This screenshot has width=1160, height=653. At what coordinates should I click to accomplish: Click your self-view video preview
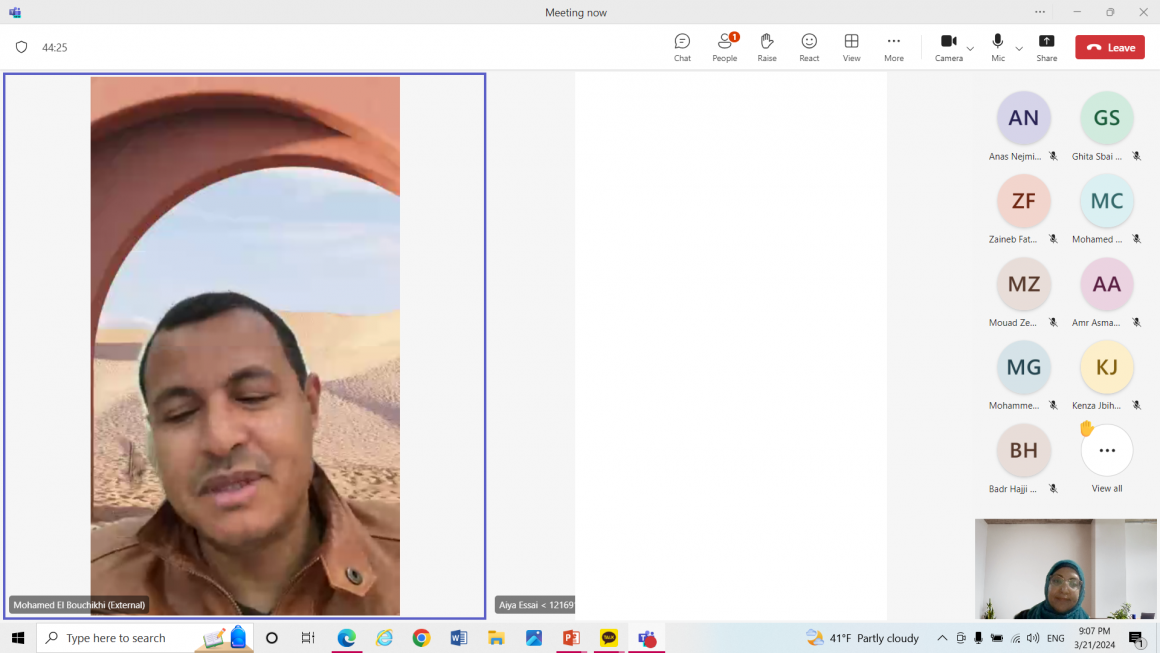[x=1065, y=569]
